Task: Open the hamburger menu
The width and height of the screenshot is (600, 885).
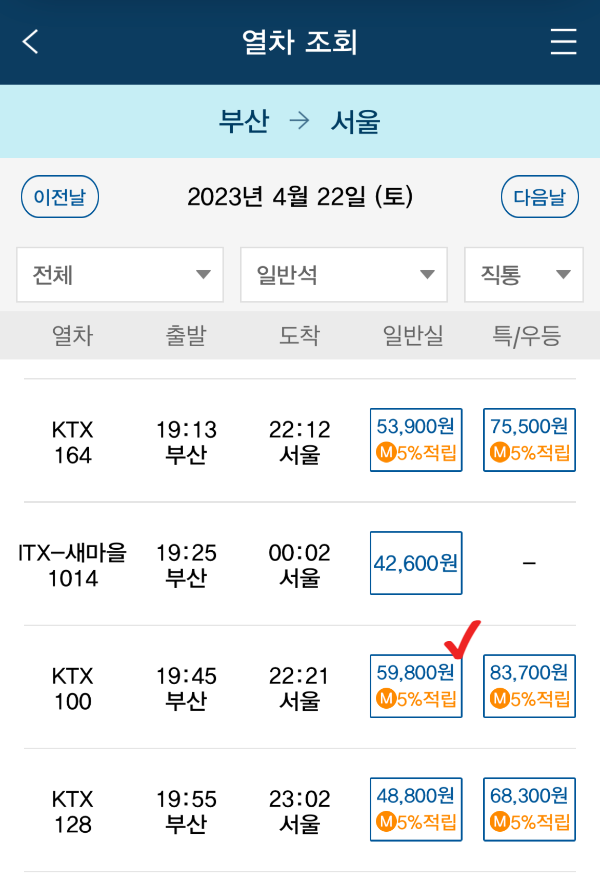Action: point(563,42)
